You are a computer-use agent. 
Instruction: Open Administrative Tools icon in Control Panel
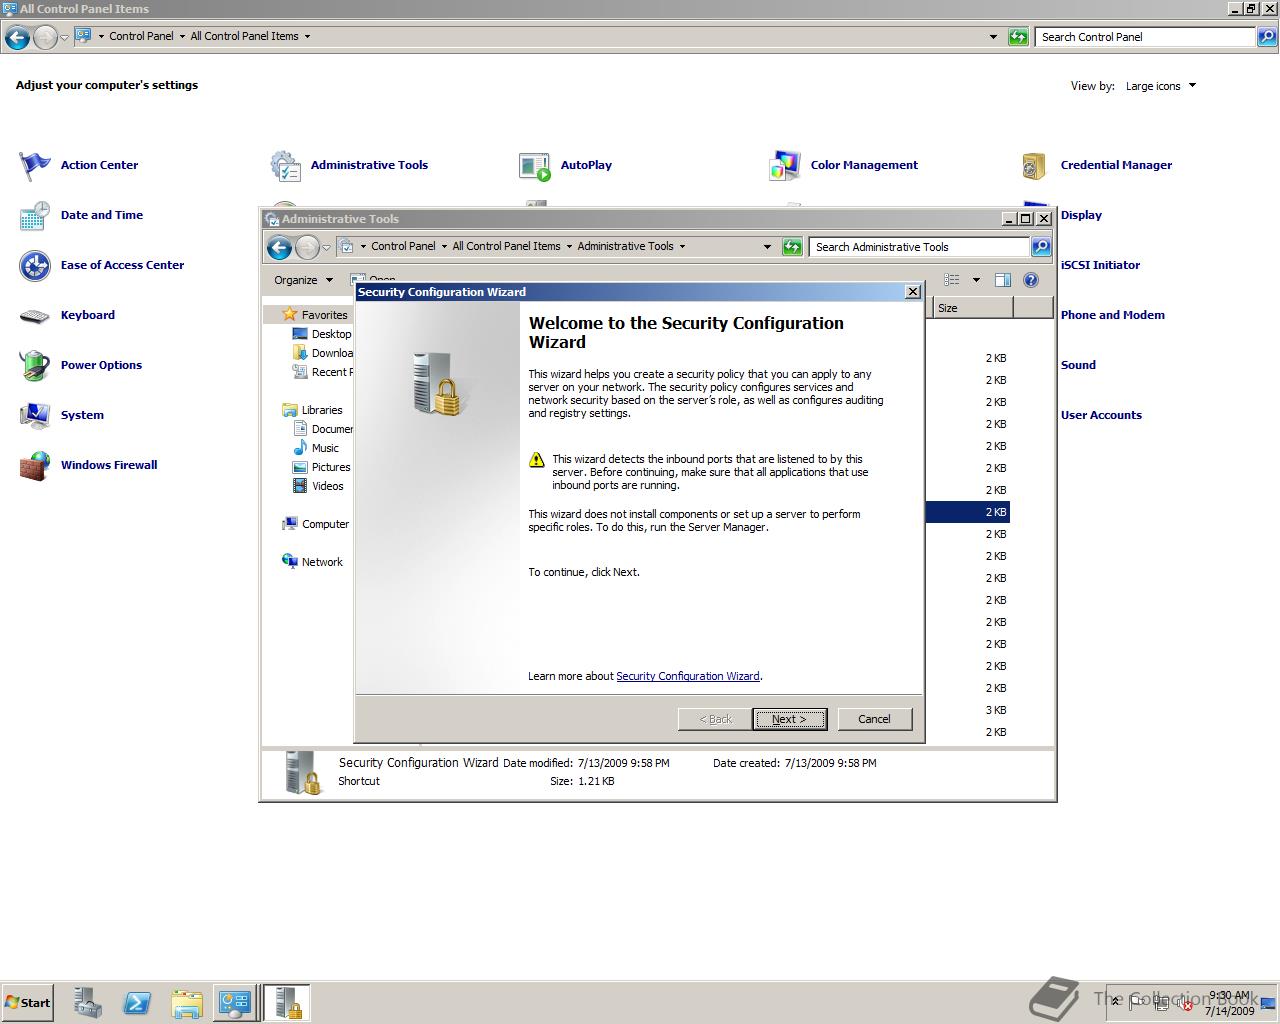click(x=285, y=165)
